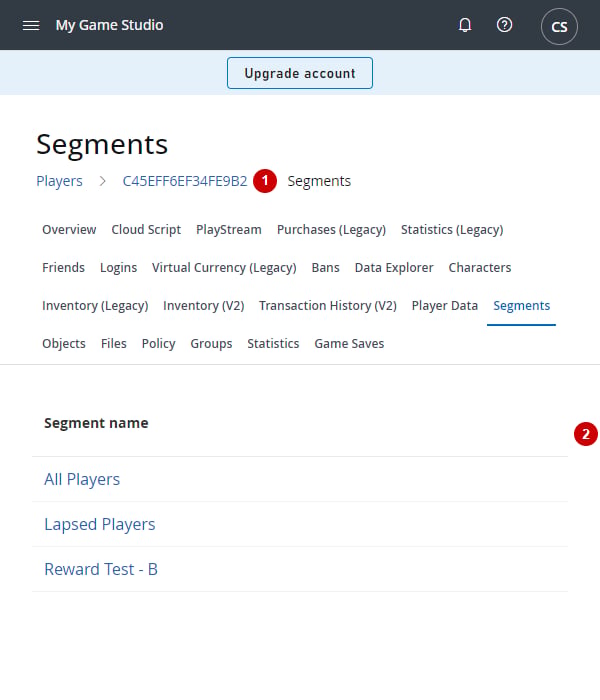Open the Inventory (Legacy) tab

pos(95,305)
